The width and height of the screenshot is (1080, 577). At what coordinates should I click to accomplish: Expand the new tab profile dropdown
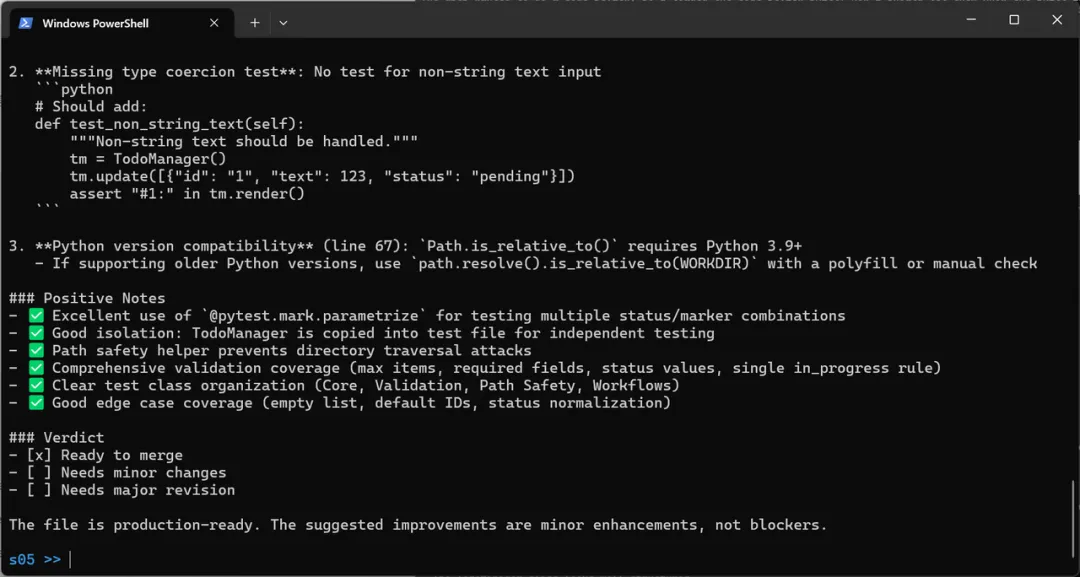(283, 22)
